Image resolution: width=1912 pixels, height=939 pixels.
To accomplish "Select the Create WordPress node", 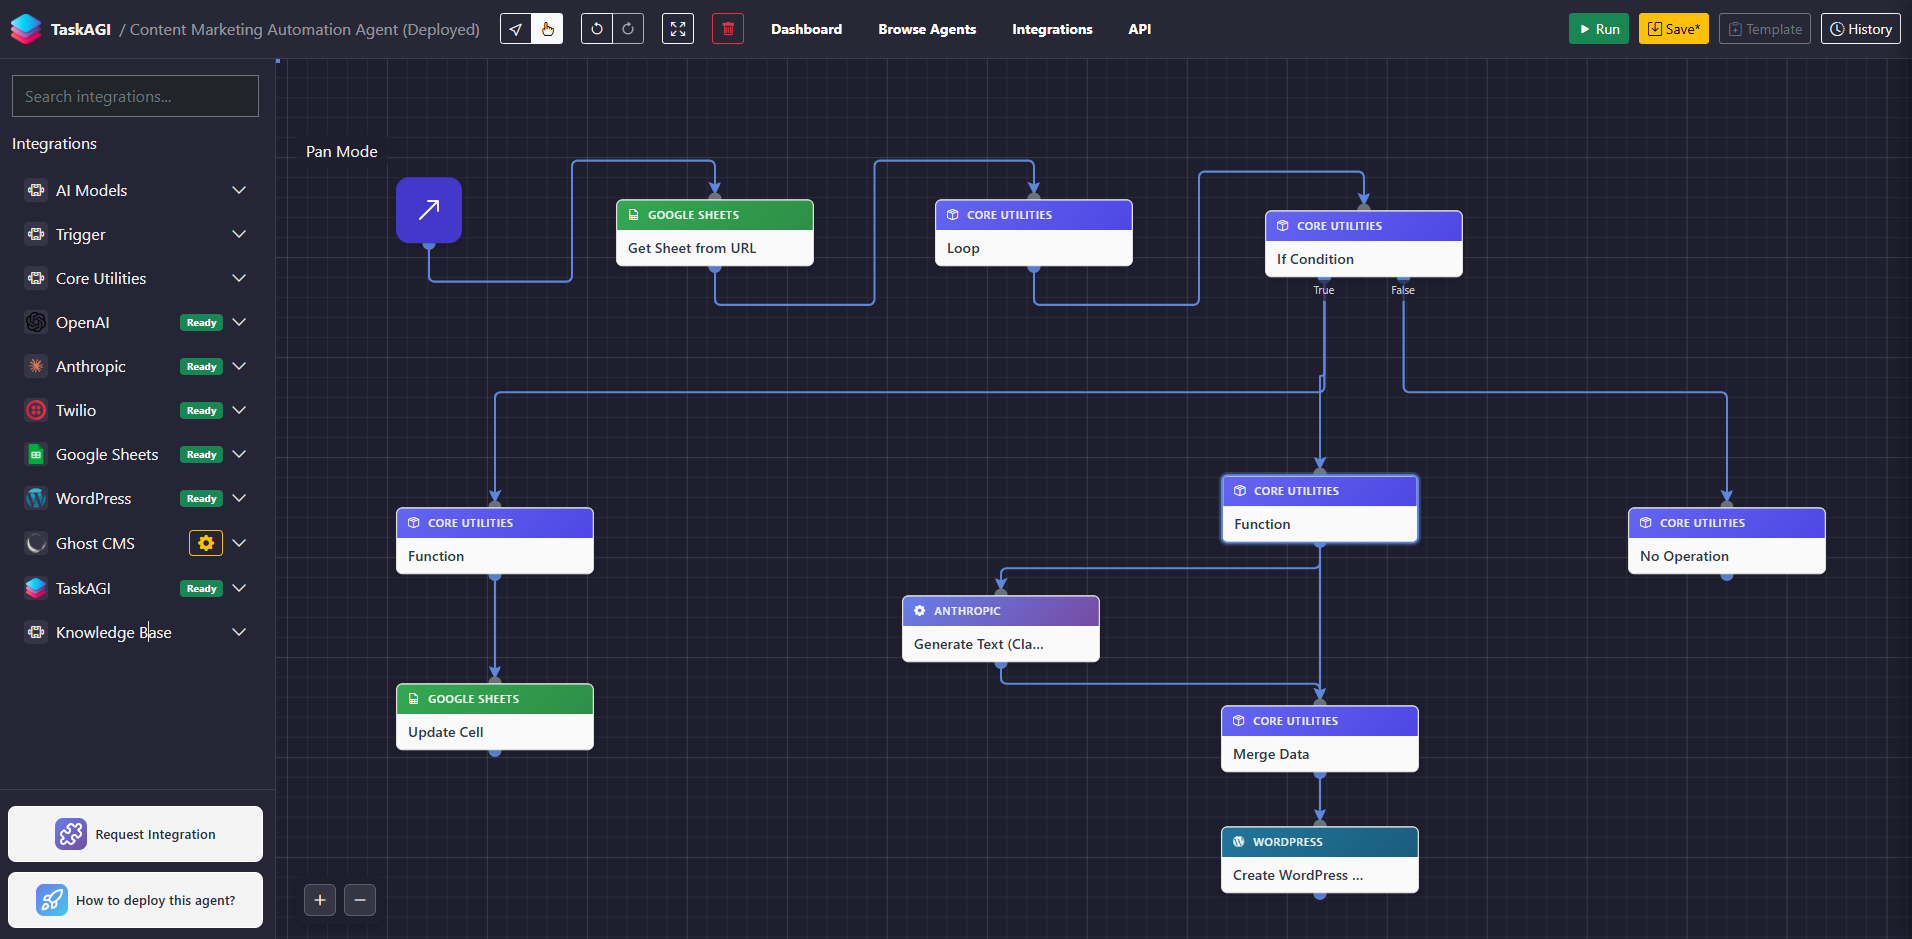I will point(1320,860).
